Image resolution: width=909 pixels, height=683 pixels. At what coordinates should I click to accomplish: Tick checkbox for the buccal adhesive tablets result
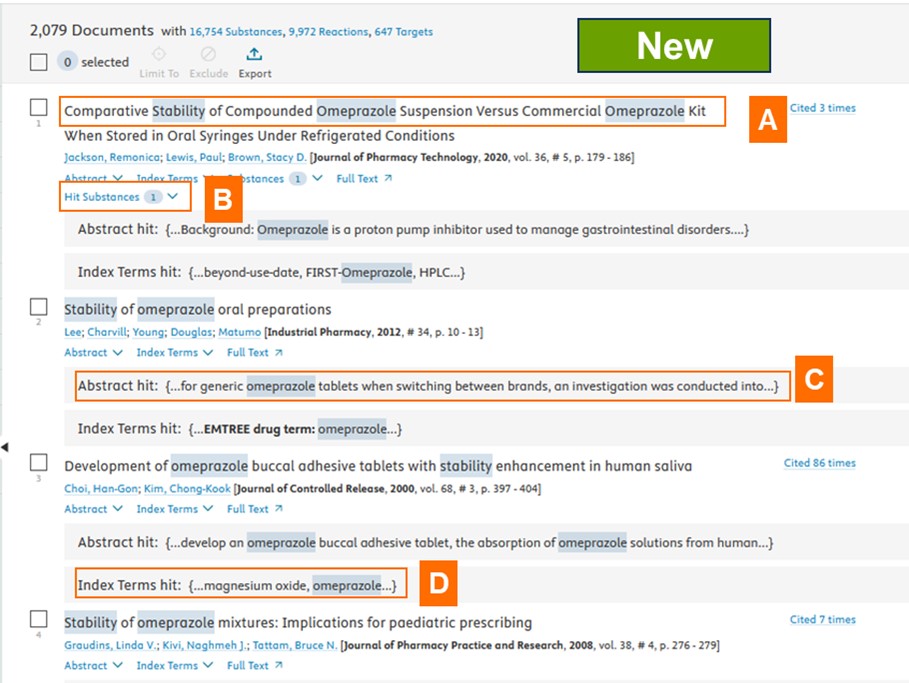point(38,462)
